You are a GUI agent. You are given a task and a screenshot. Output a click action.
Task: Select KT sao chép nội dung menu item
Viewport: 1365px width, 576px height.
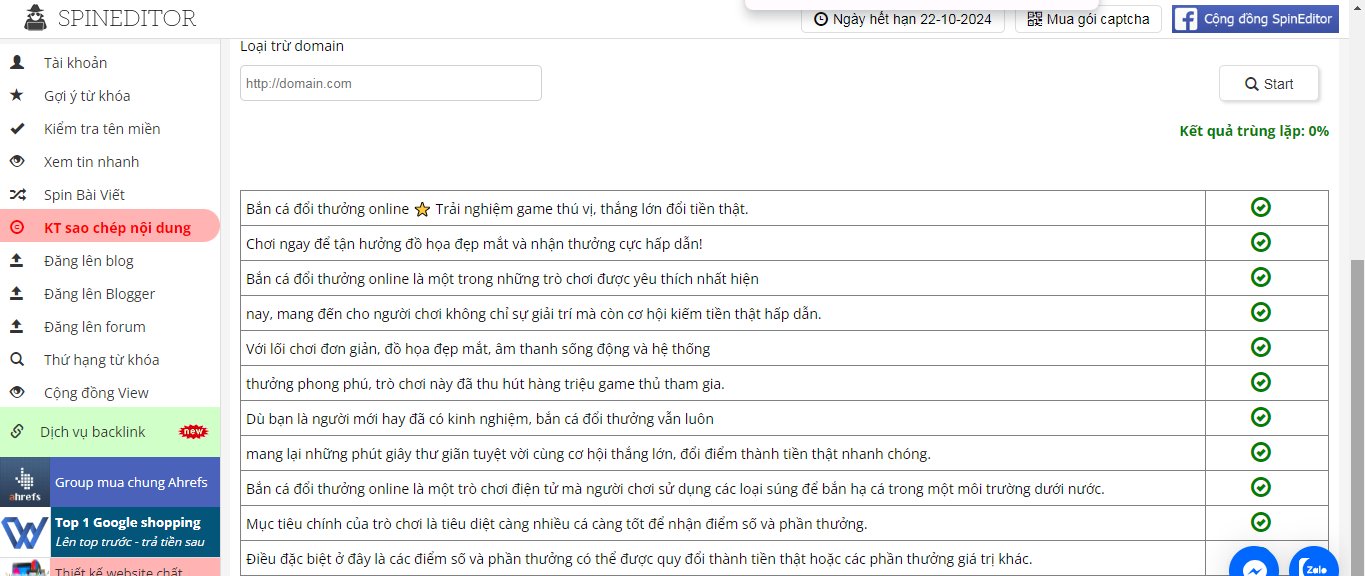tap(110, 228)
